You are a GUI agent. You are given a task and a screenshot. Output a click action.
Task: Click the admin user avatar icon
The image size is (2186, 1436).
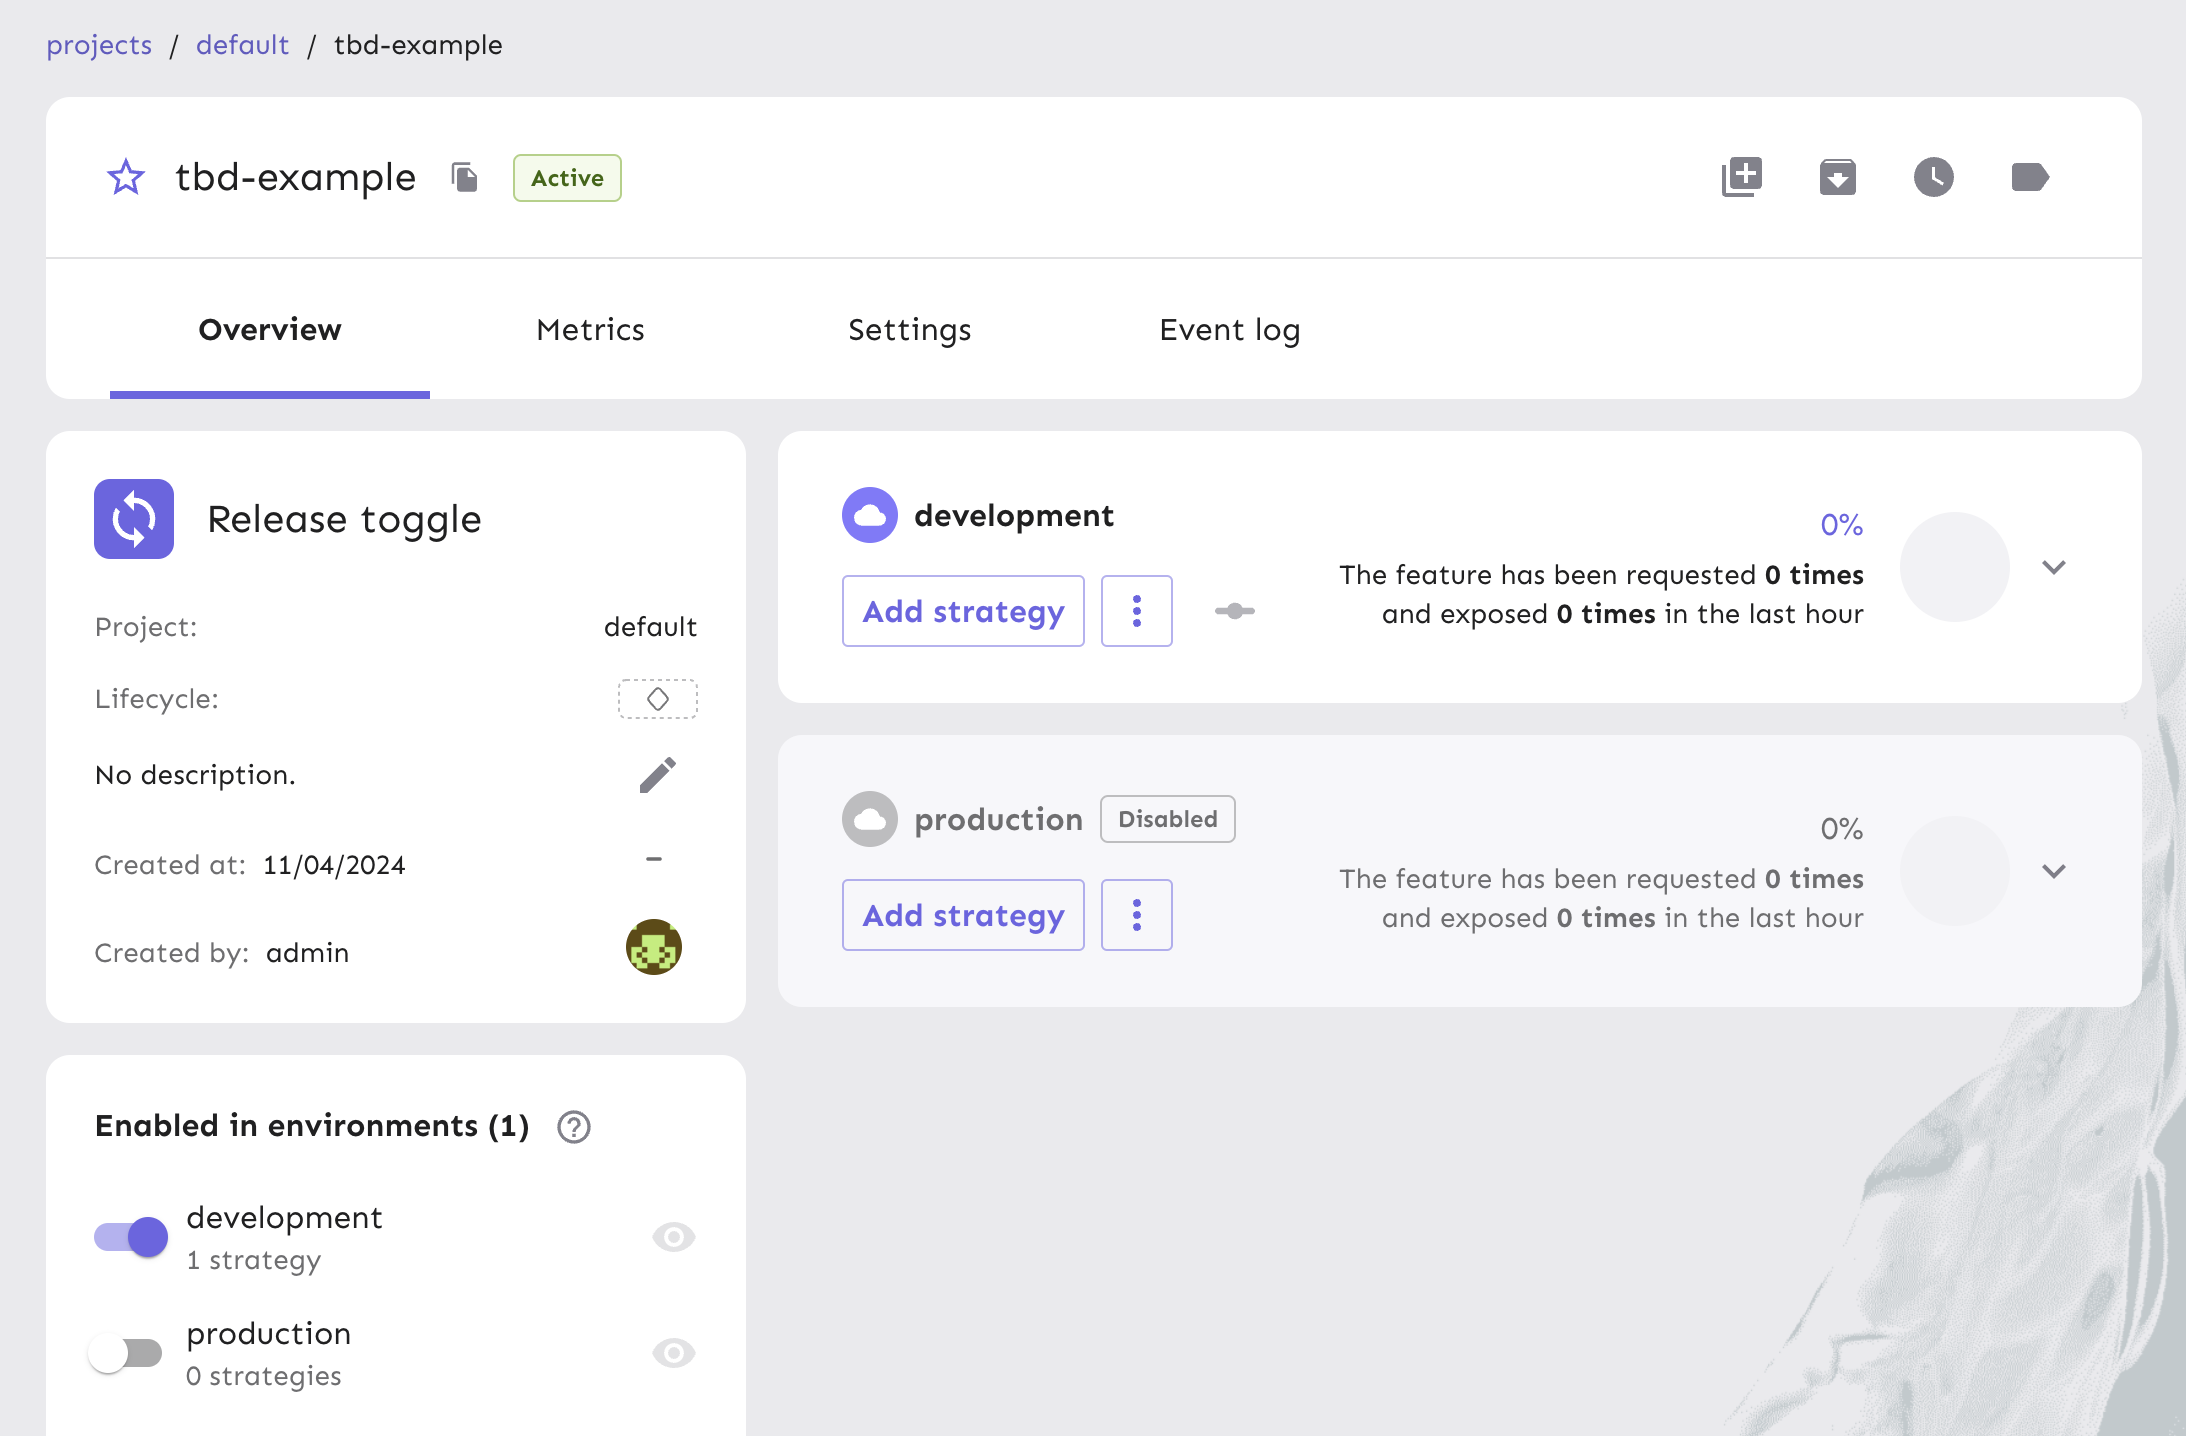click(x=654, y=950)
